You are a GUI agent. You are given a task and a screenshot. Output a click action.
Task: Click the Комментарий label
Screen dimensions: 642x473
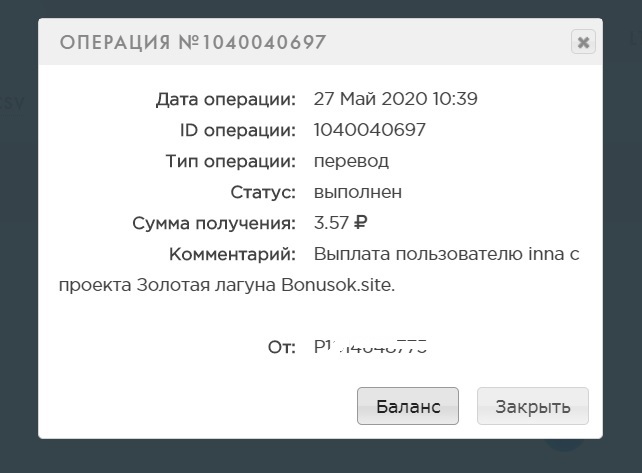click(232, 254)
